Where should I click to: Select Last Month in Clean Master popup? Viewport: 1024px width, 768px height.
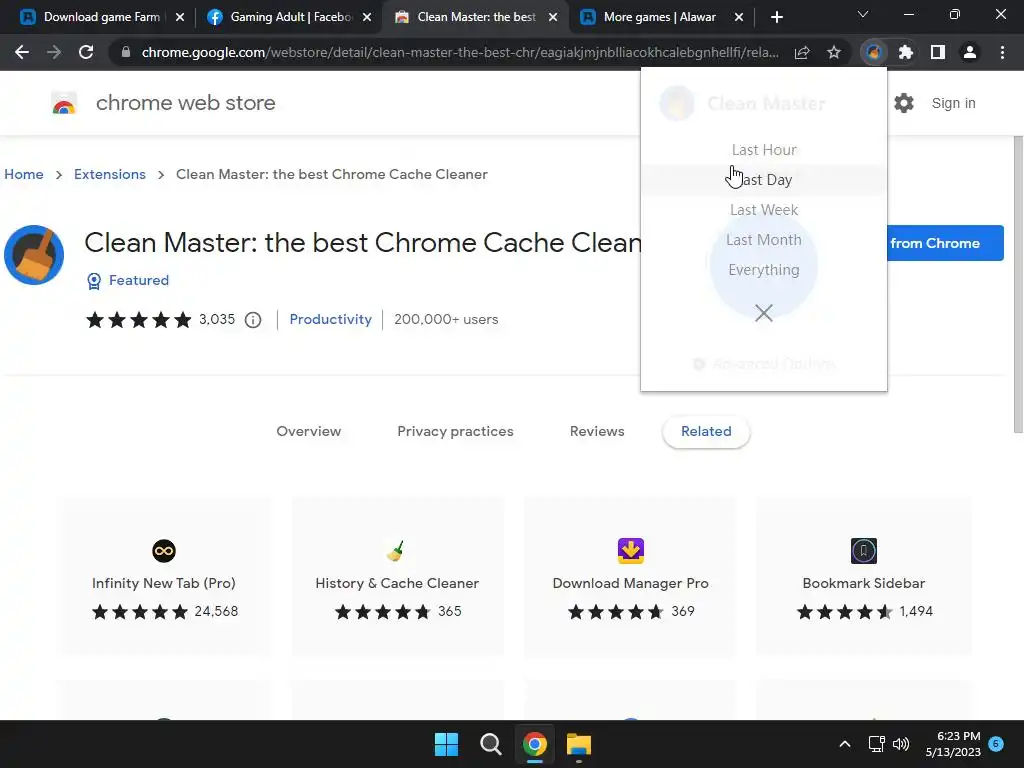click(764, 240)
